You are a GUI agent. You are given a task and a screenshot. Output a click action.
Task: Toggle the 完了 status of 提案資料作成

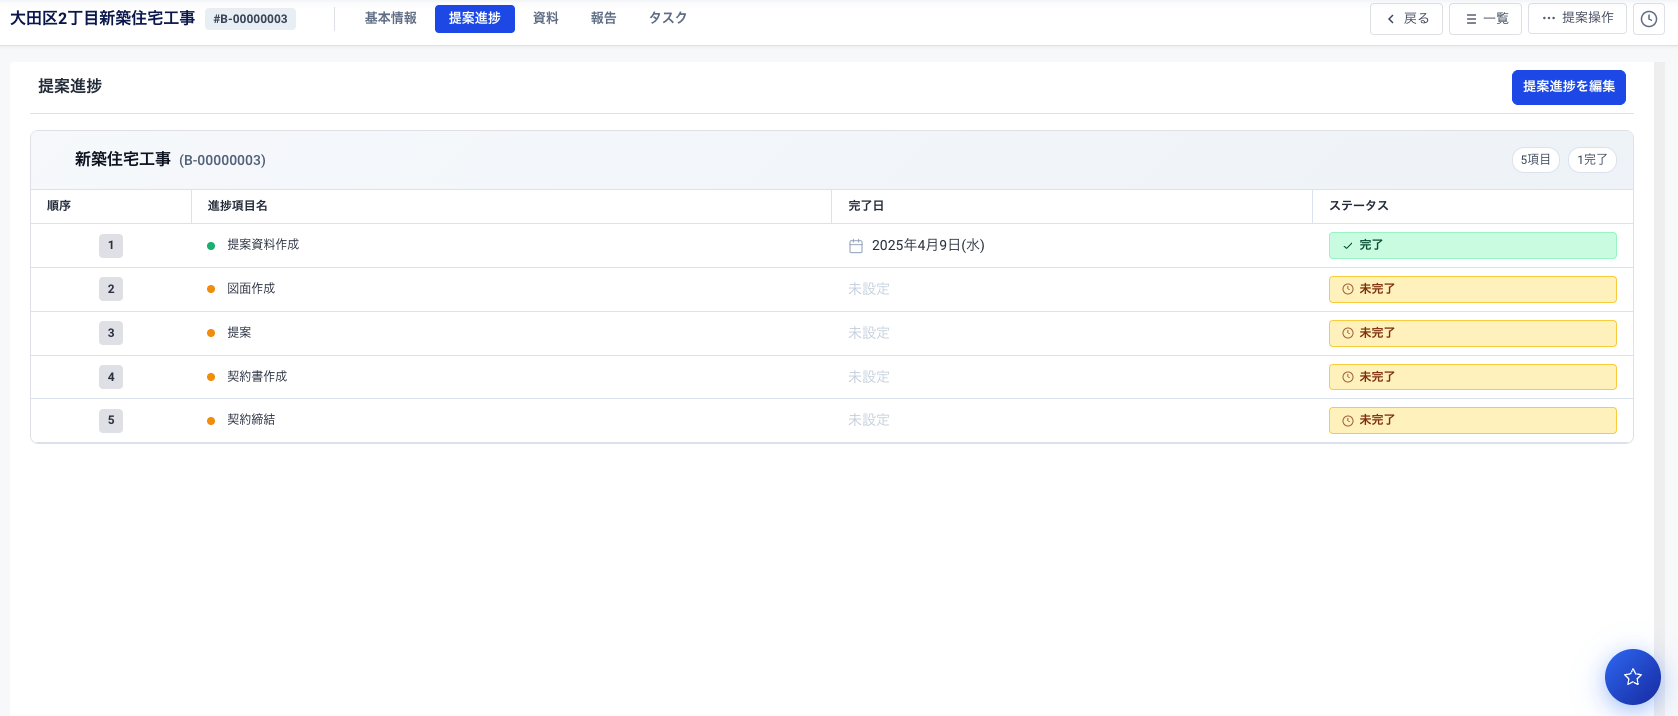[1472, 245]
